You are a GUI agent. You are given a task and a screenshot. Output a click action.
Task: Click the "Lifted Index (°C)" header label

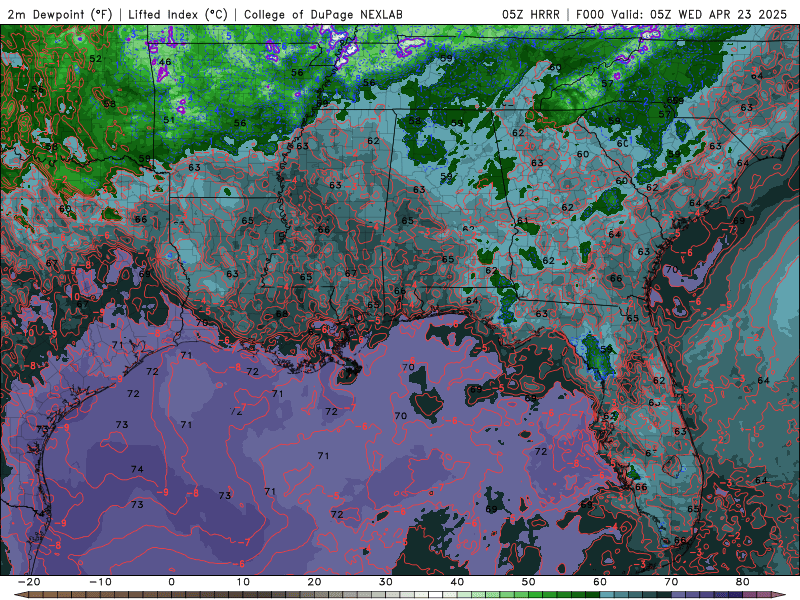click(178, 15)
